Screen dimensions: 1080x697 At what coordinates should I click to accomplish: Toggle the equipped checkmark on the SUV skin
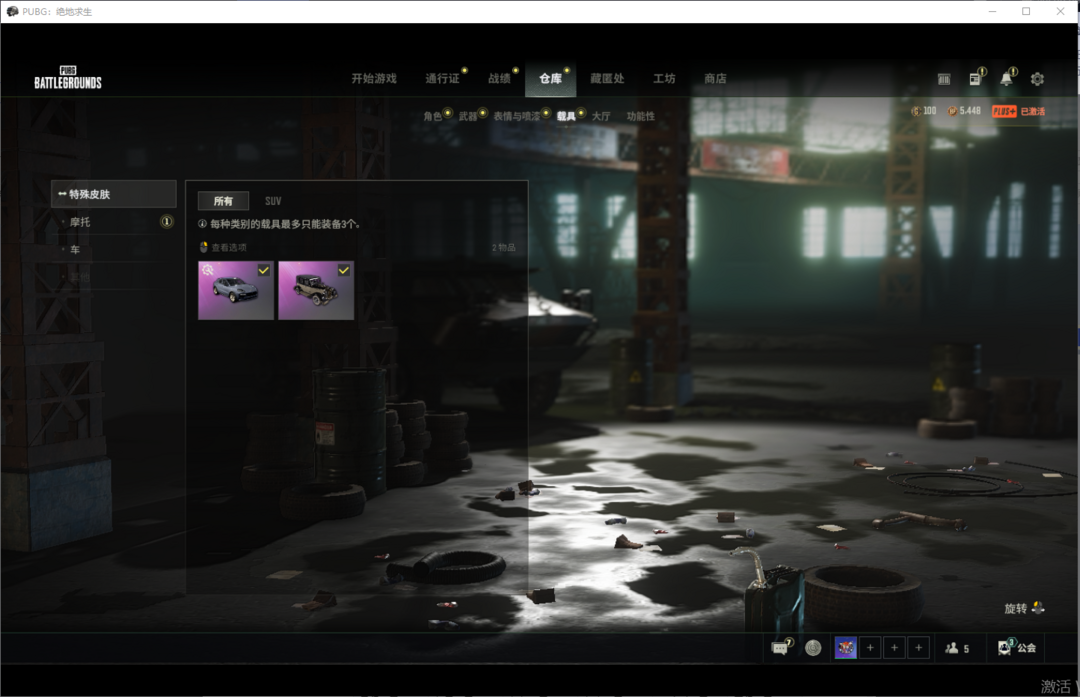coord(263,270)
